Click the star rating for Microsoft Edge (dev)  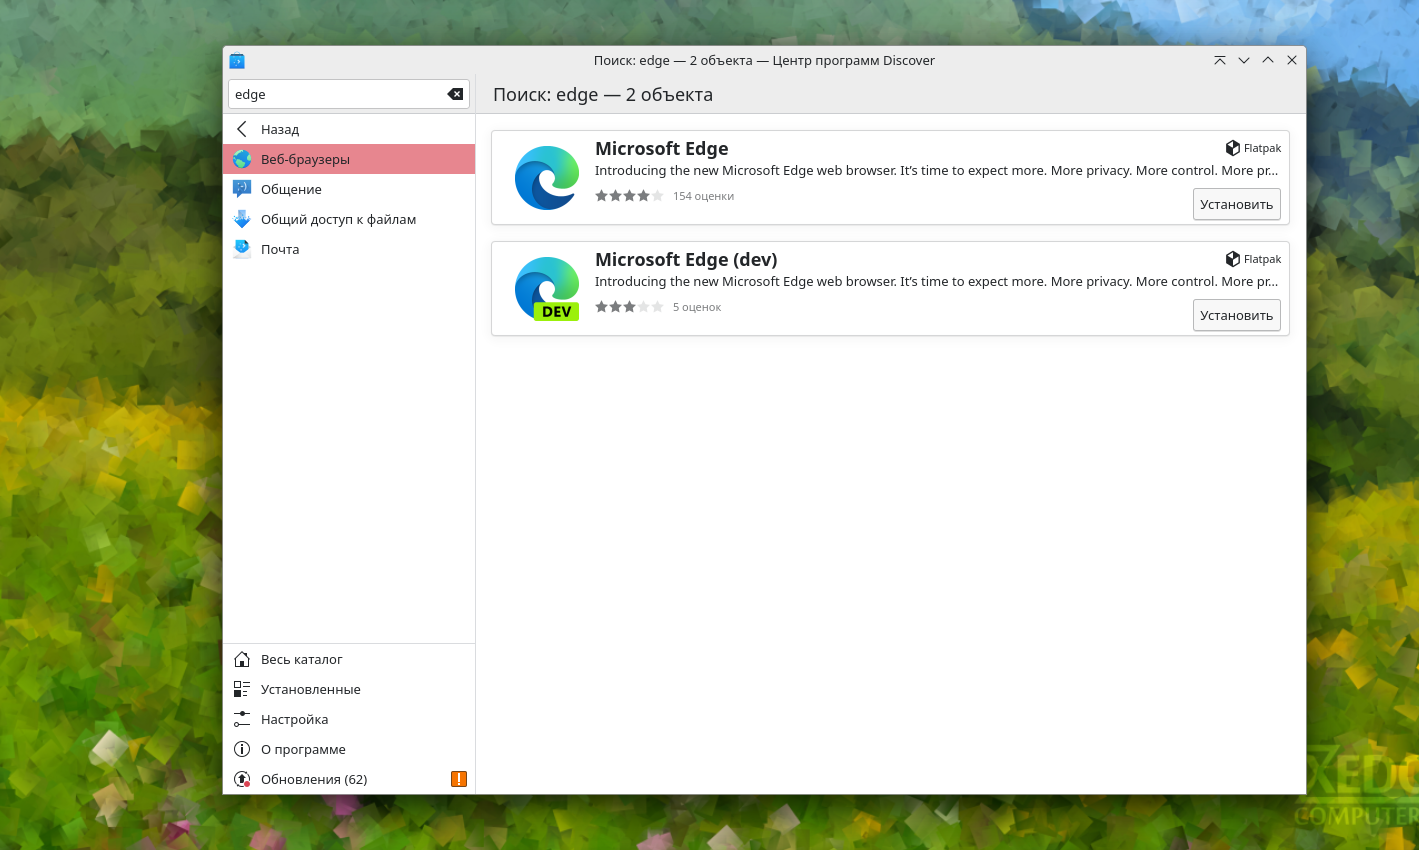point(629,307)
